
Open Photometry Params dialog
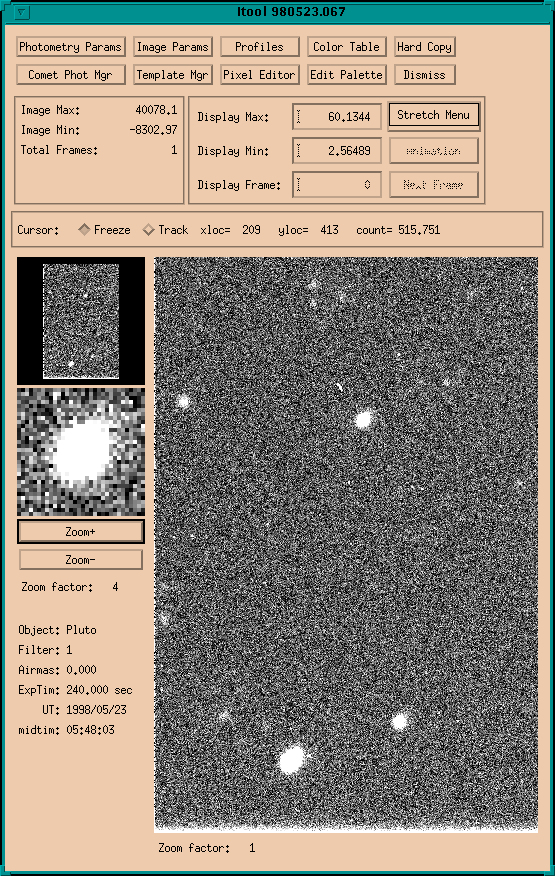(70, 47)
